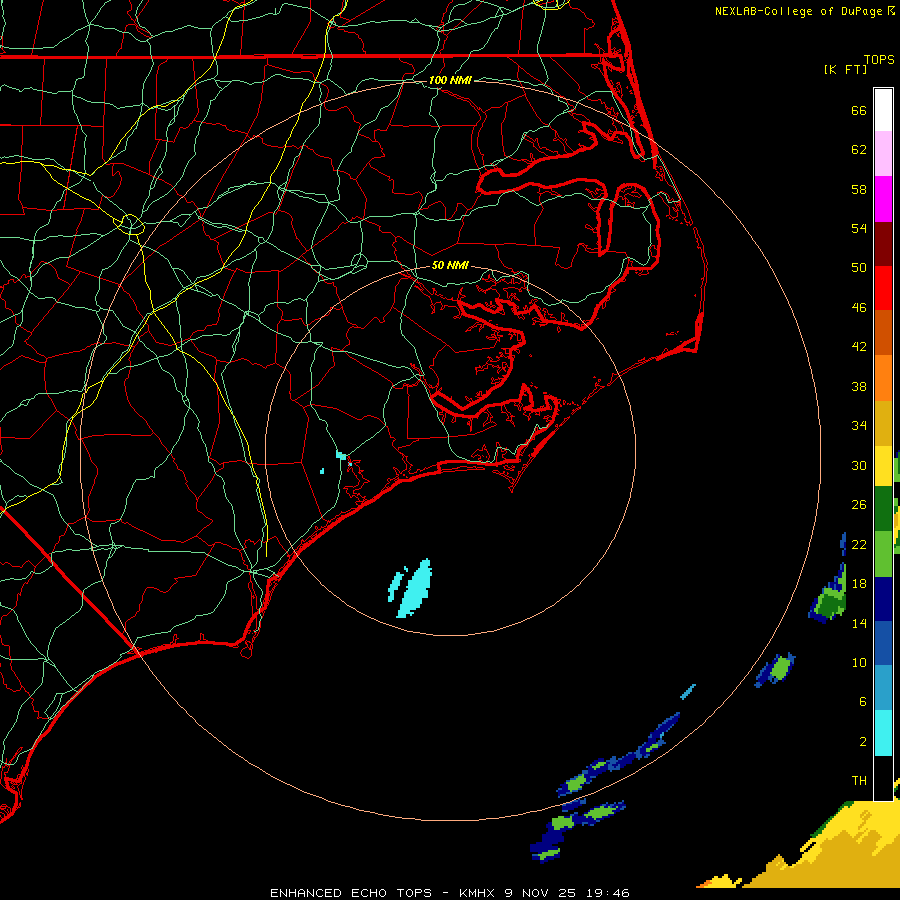Click the round green echo on the 100 NMI ring

click(x=780, y=668)
